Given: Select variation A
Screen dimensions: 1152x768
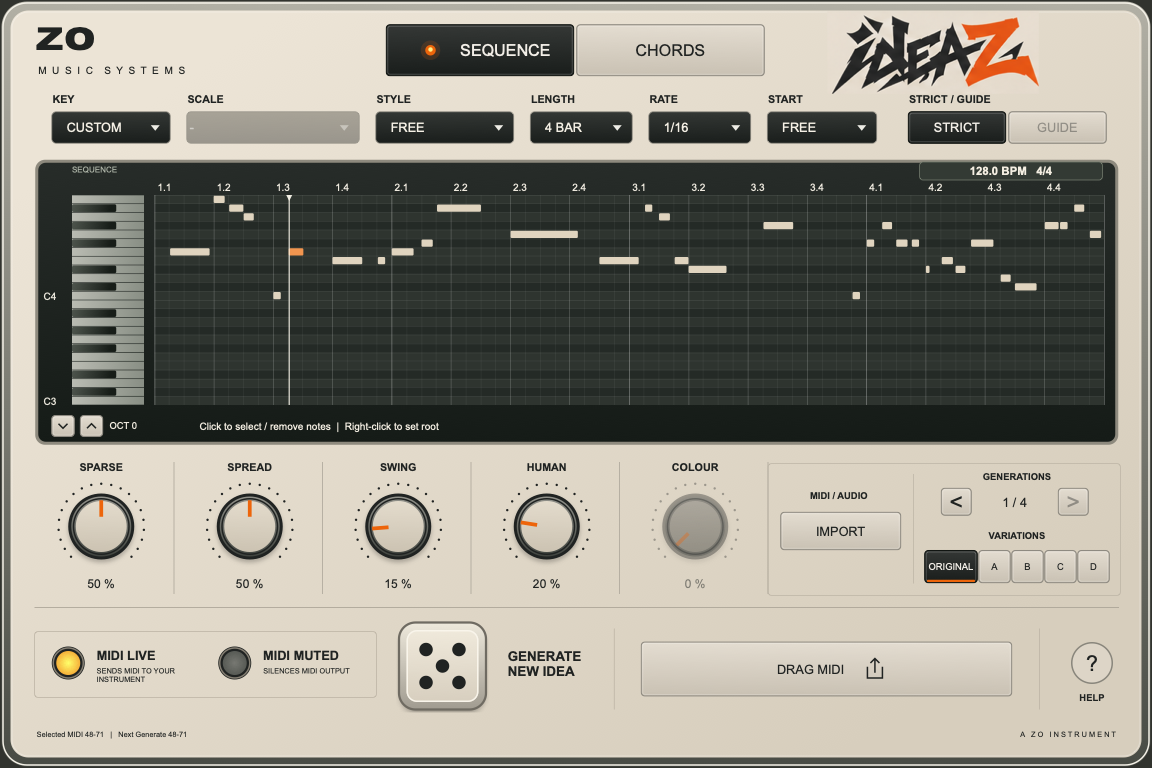Looking at the screenshot, I should (994, 567).
